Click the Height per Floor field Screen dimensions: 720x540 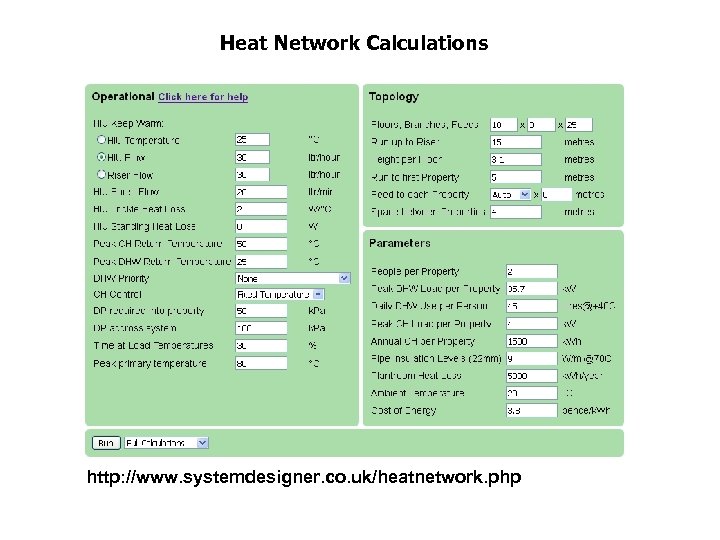click(516, 160)
